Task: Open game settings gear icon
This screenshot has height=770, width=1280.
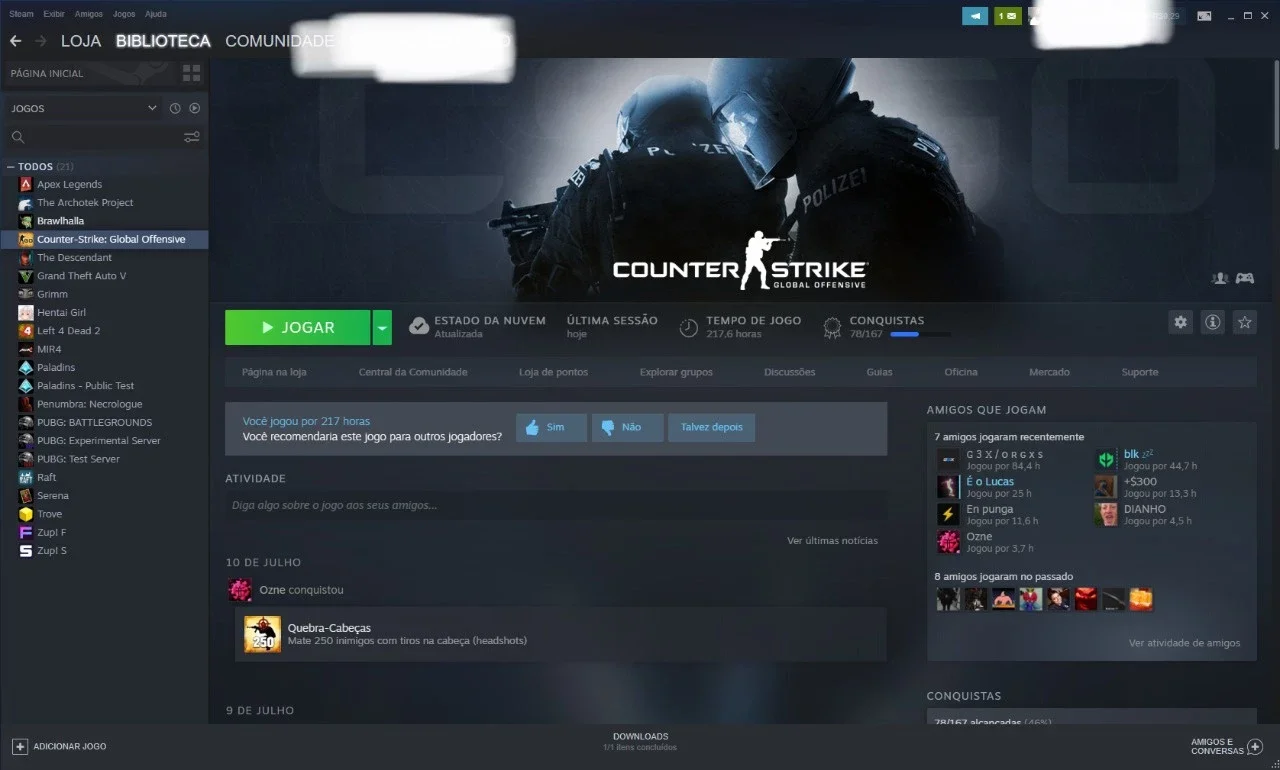Action: point(1181,322)
